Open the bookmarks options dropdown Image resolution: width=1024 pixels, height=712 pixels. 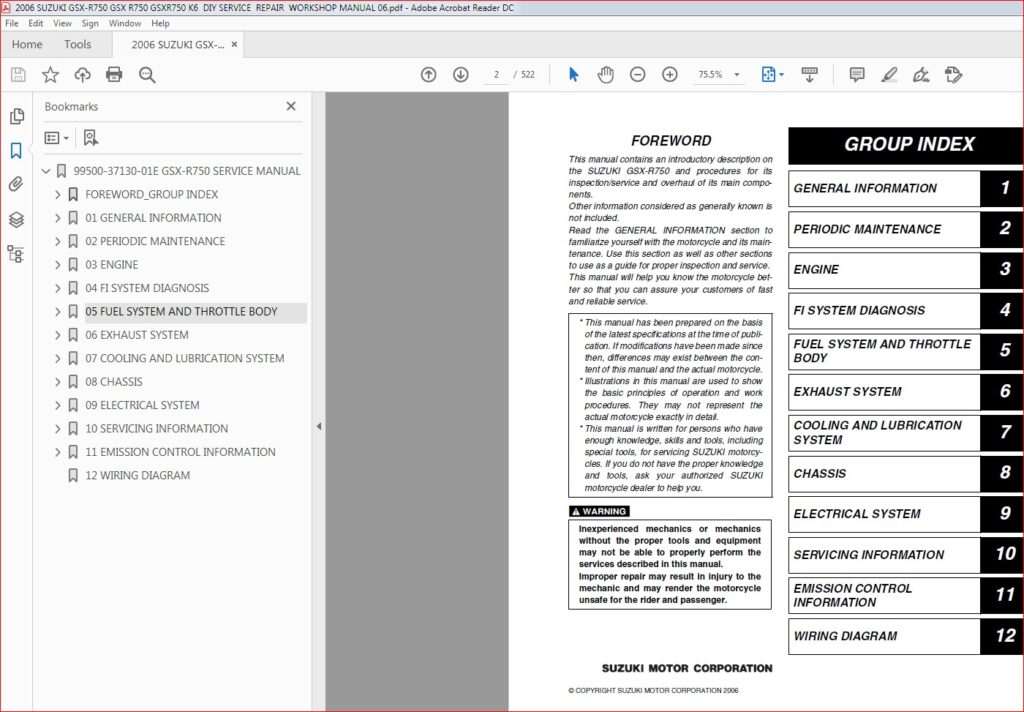point(56,138)
